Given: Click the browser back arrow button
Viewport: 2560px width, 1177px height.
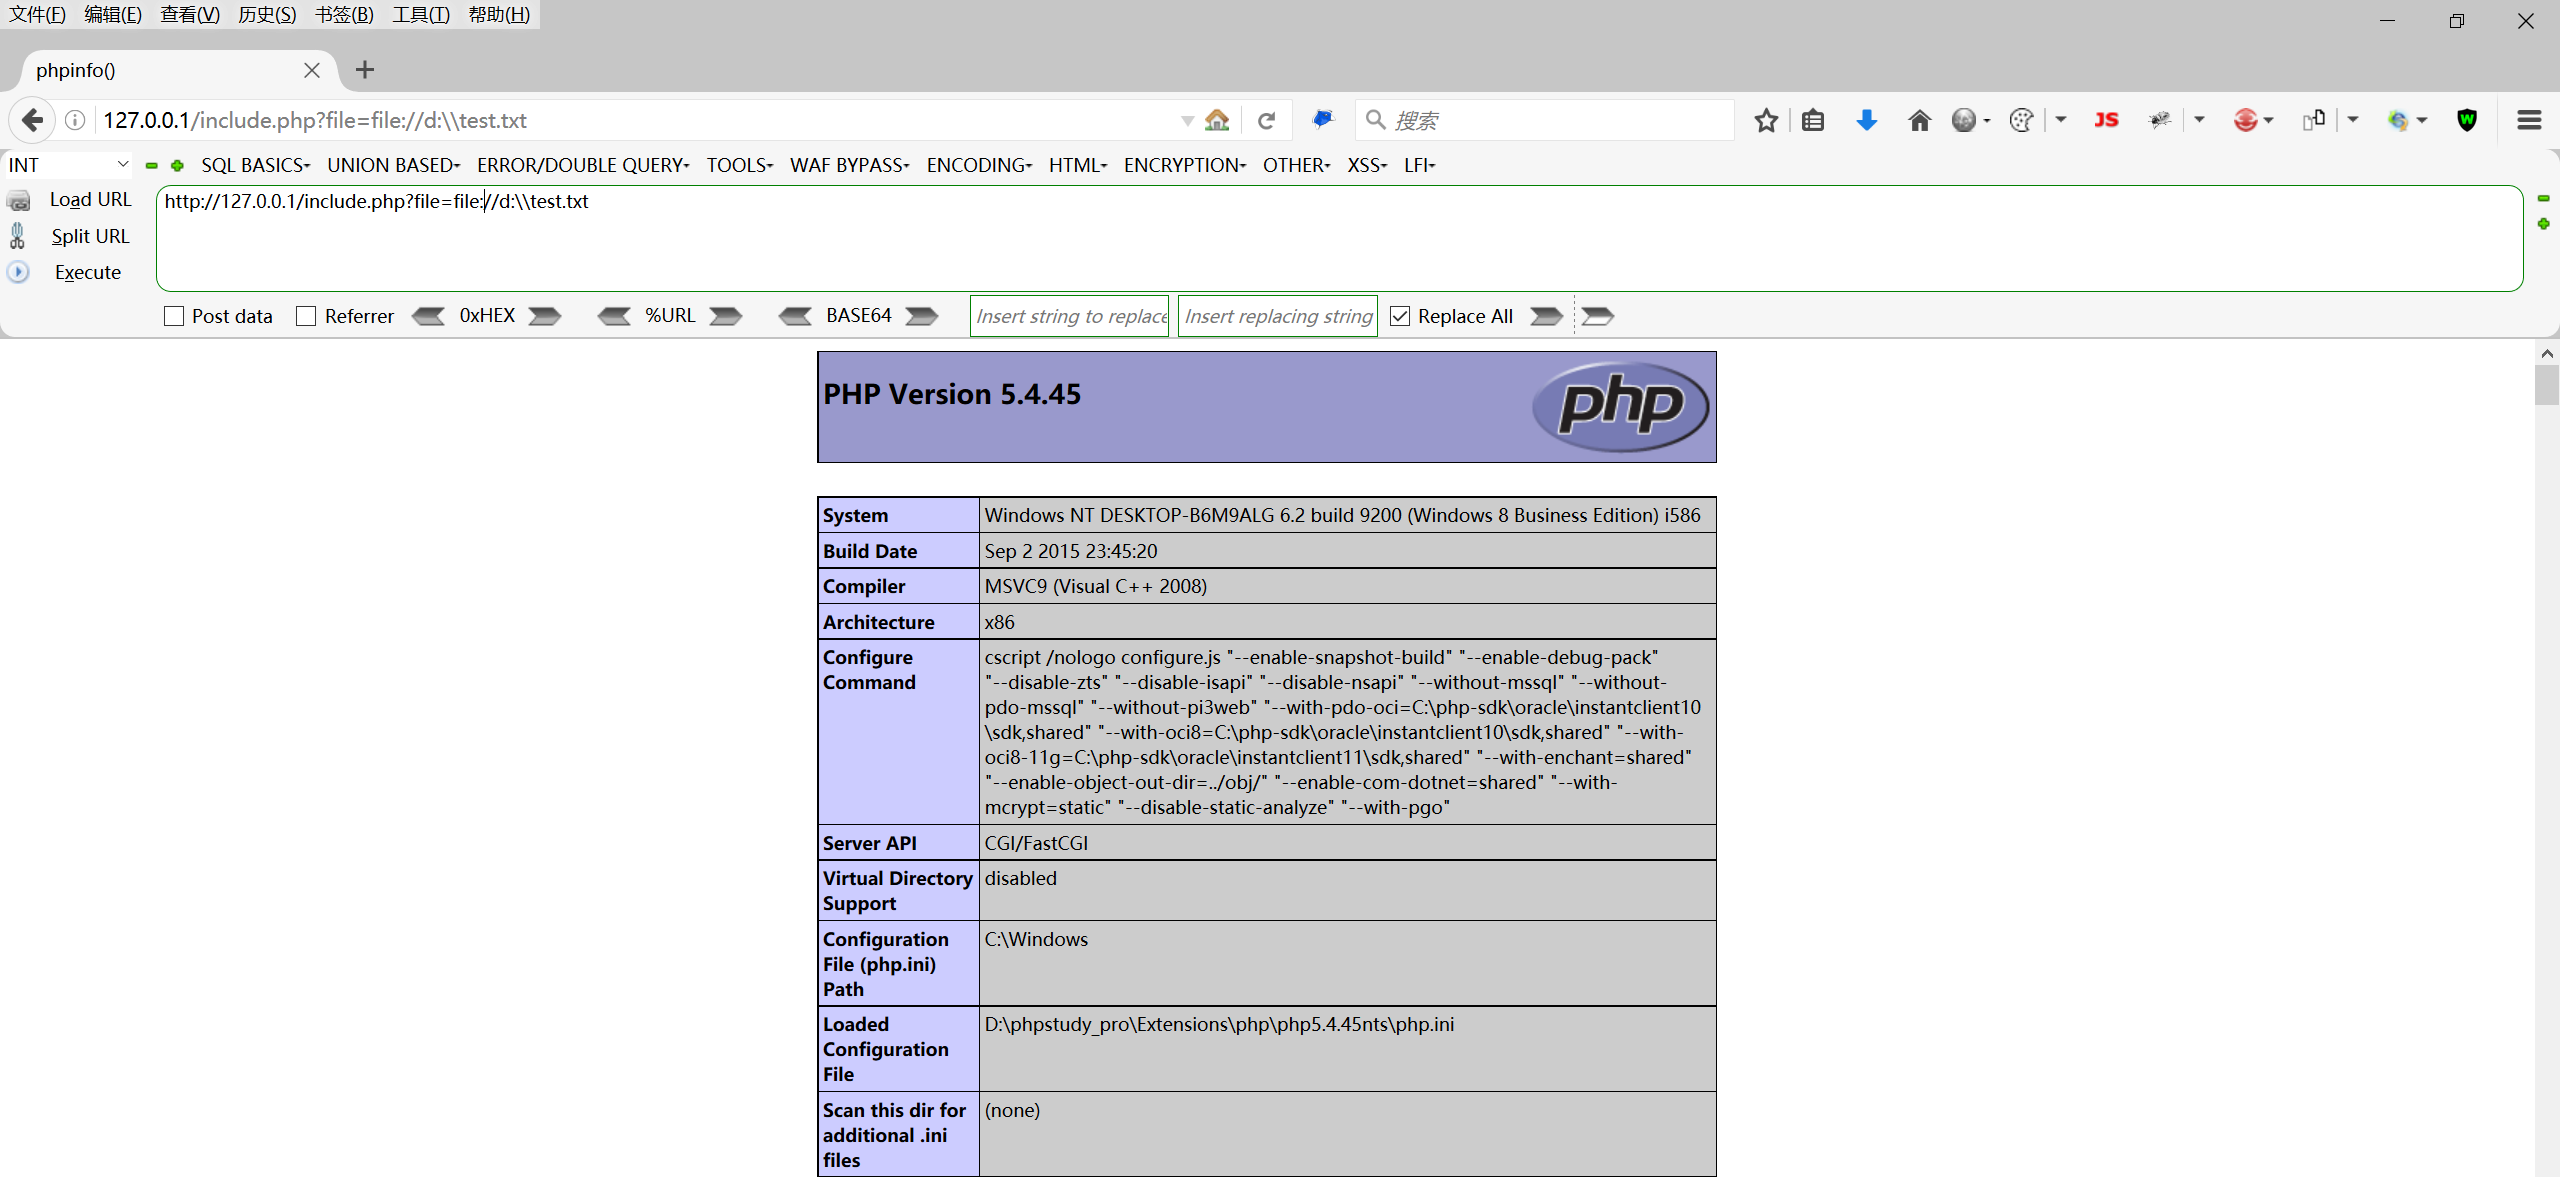Looking at the screenshot, I should [x=32, y=121].
